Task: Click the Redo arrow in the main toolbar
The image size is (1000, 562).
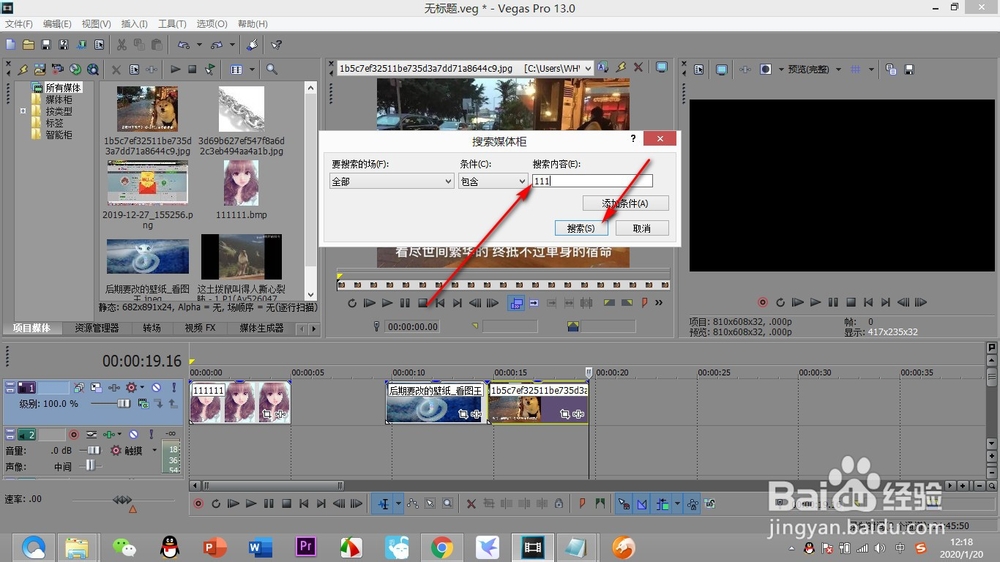Action: click(x=217, y=45)
